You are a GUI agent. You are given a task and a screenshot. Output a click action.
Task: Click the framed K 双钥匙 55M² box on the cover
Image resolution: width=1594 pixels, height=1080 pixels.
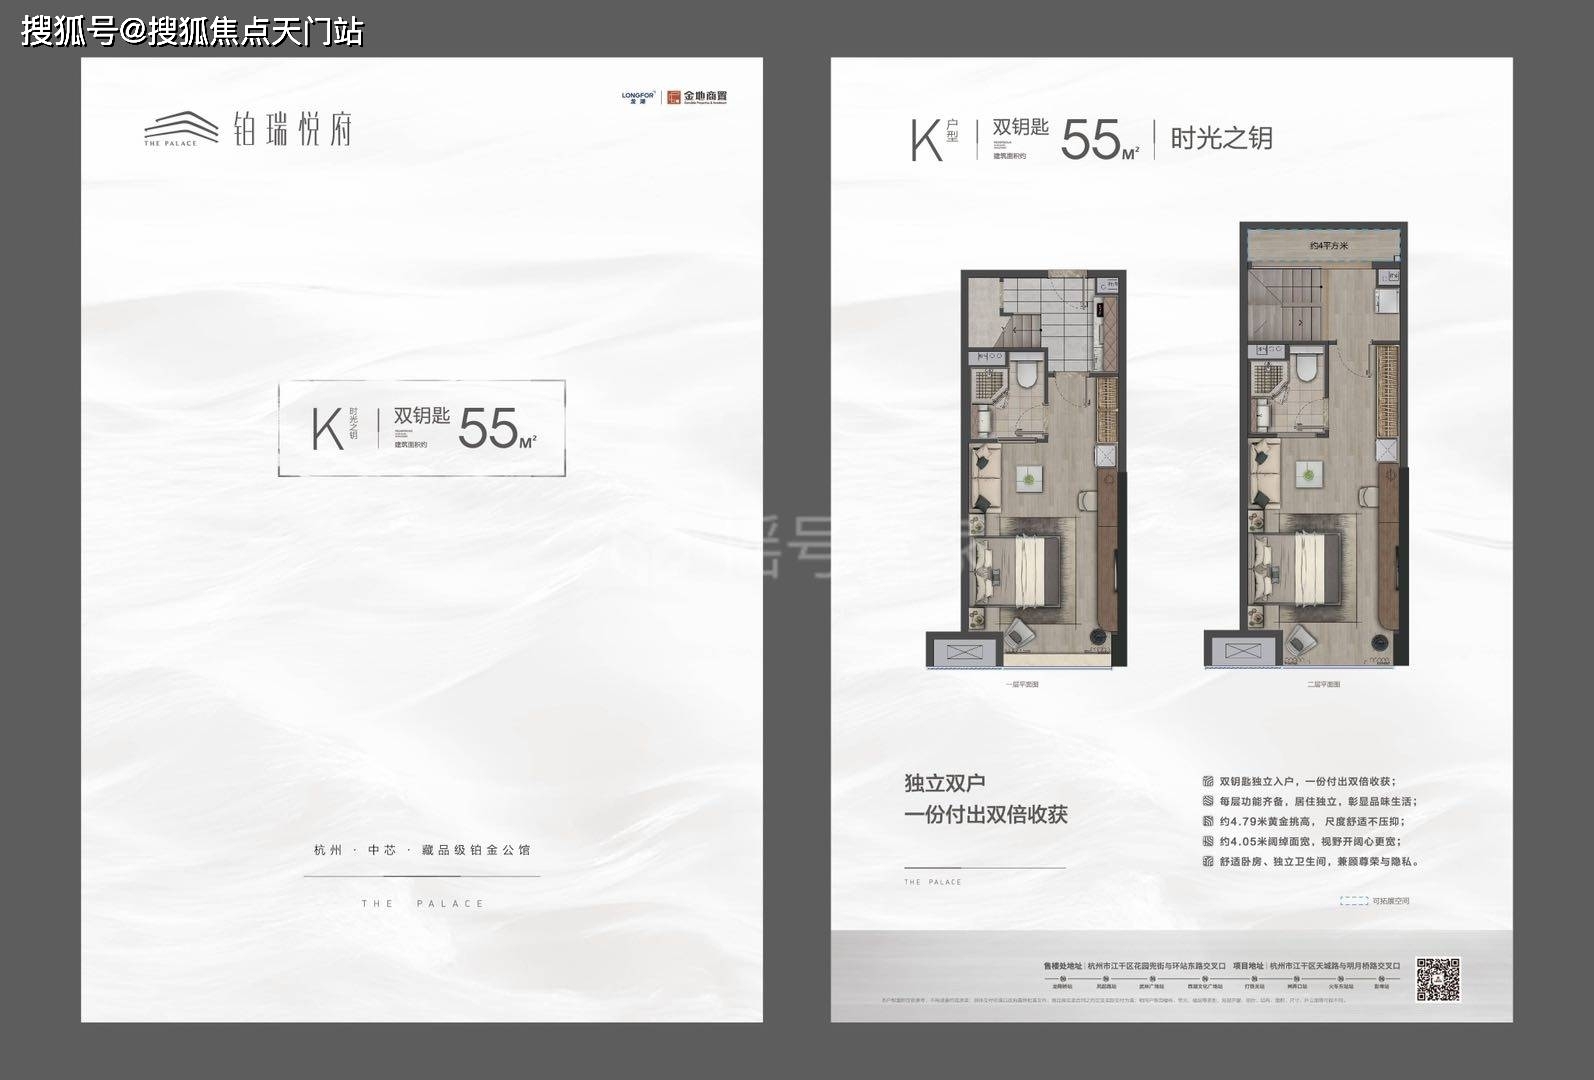coord(422,428)
